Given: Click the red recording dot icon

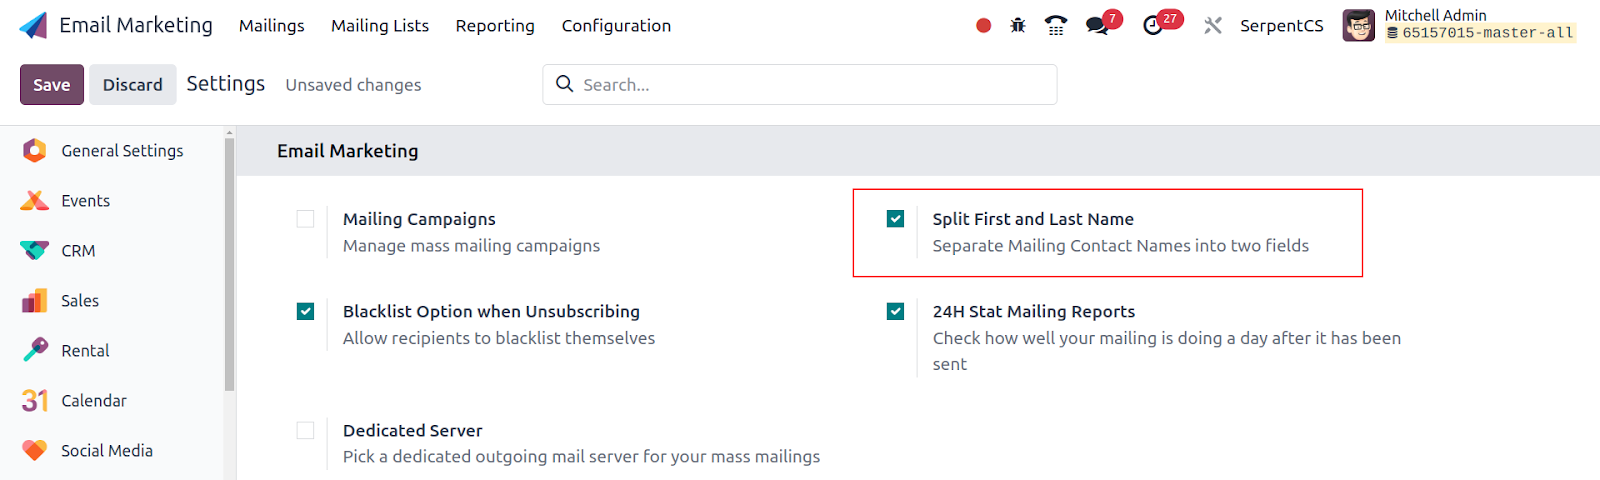Looking at the screenshot, I should click(x=983, y=26).
